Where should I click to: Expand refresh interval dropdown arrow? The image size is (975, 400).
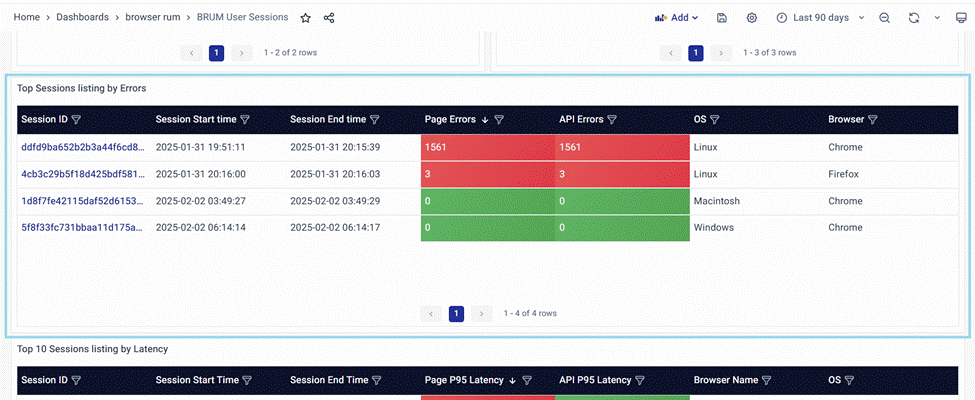937,18
